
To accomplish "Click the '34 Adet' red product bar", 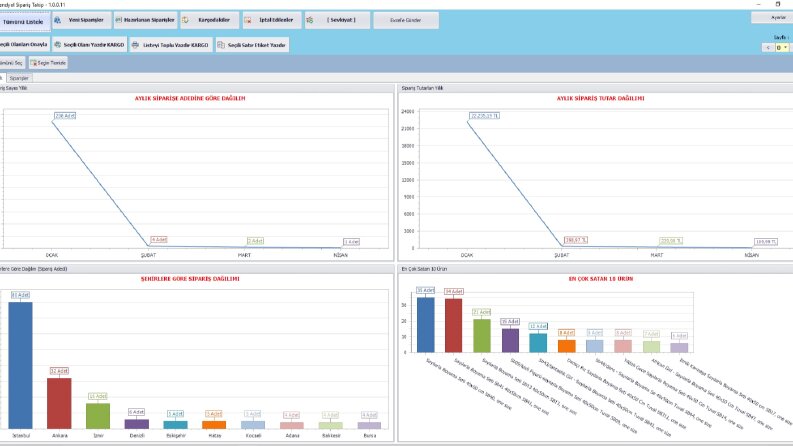I will tap(454, 325).
